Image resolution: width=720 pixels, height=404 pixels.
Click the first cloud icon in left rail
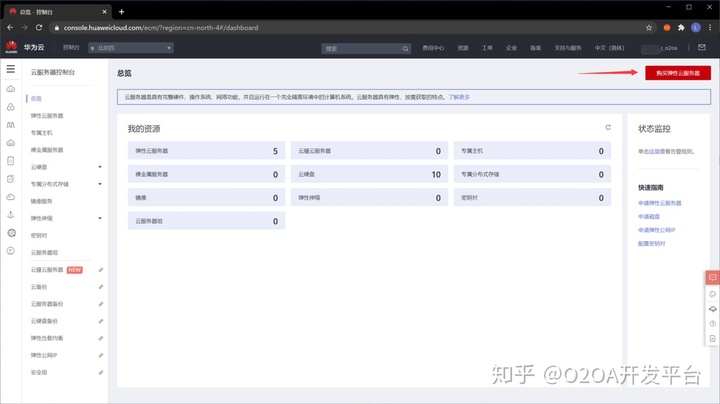click(x=11, y=89)
